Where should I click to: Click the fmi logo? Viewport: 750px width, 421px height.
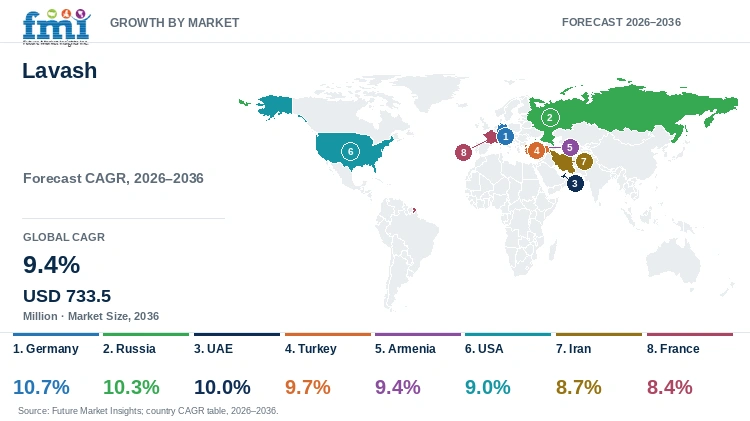pos(56,27)
